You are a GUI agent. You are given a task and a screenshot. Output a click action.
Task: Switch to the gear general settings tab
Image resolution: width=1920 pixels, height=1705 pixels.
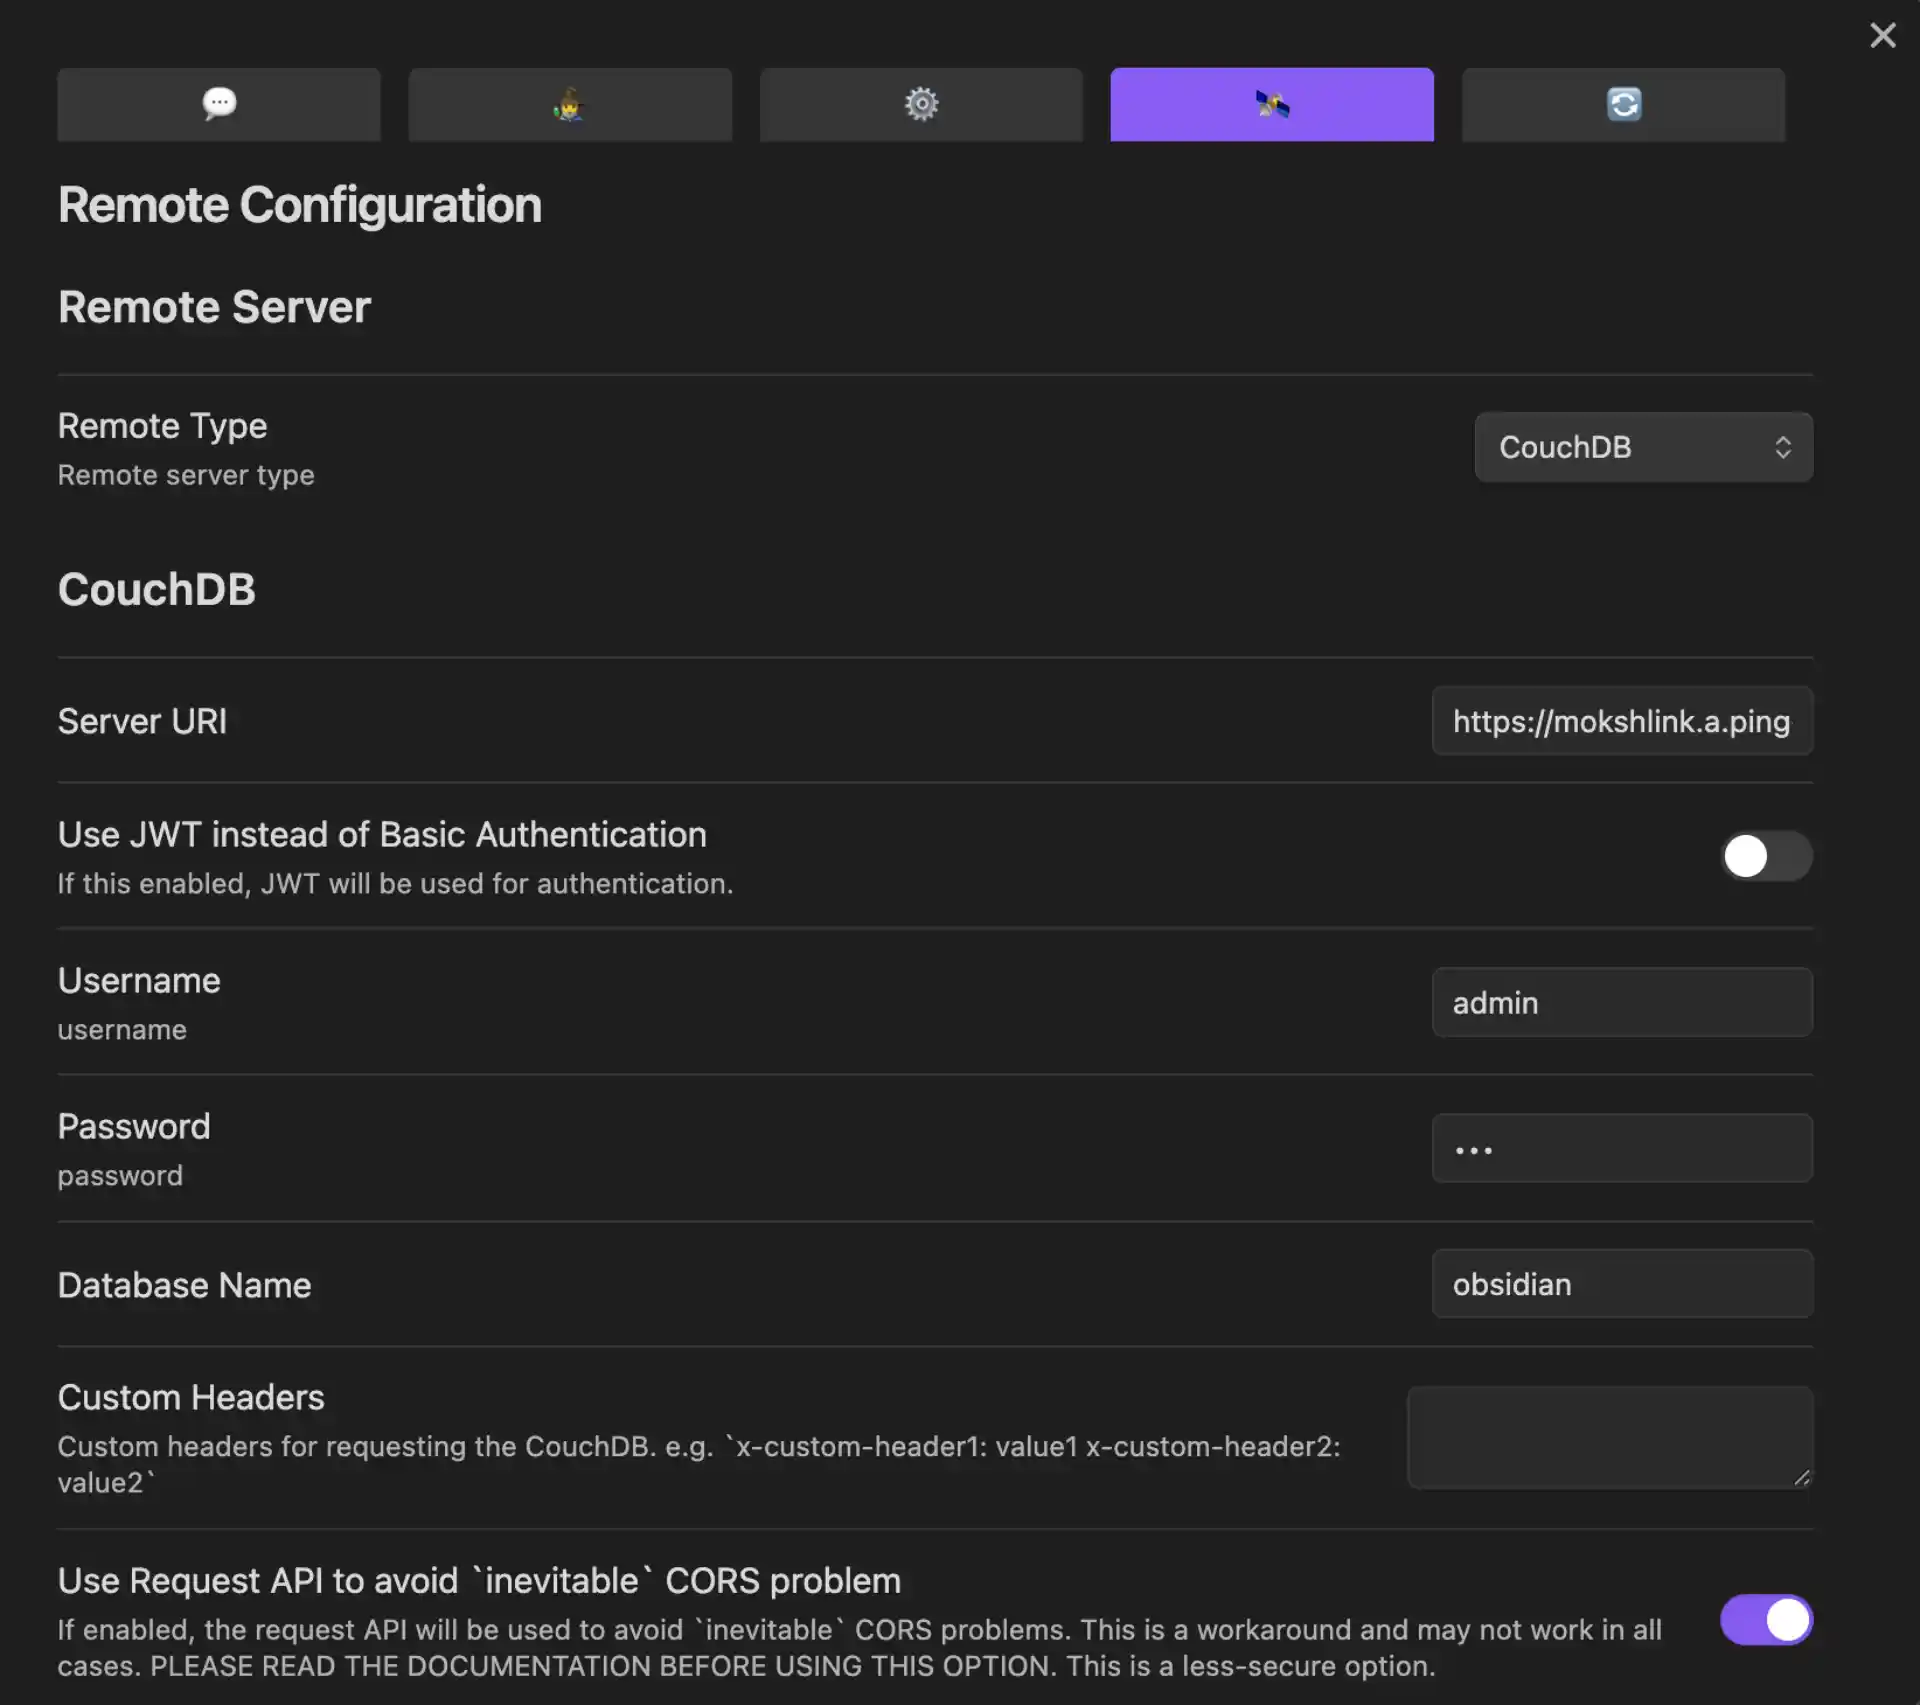click(x=921, y=104)
